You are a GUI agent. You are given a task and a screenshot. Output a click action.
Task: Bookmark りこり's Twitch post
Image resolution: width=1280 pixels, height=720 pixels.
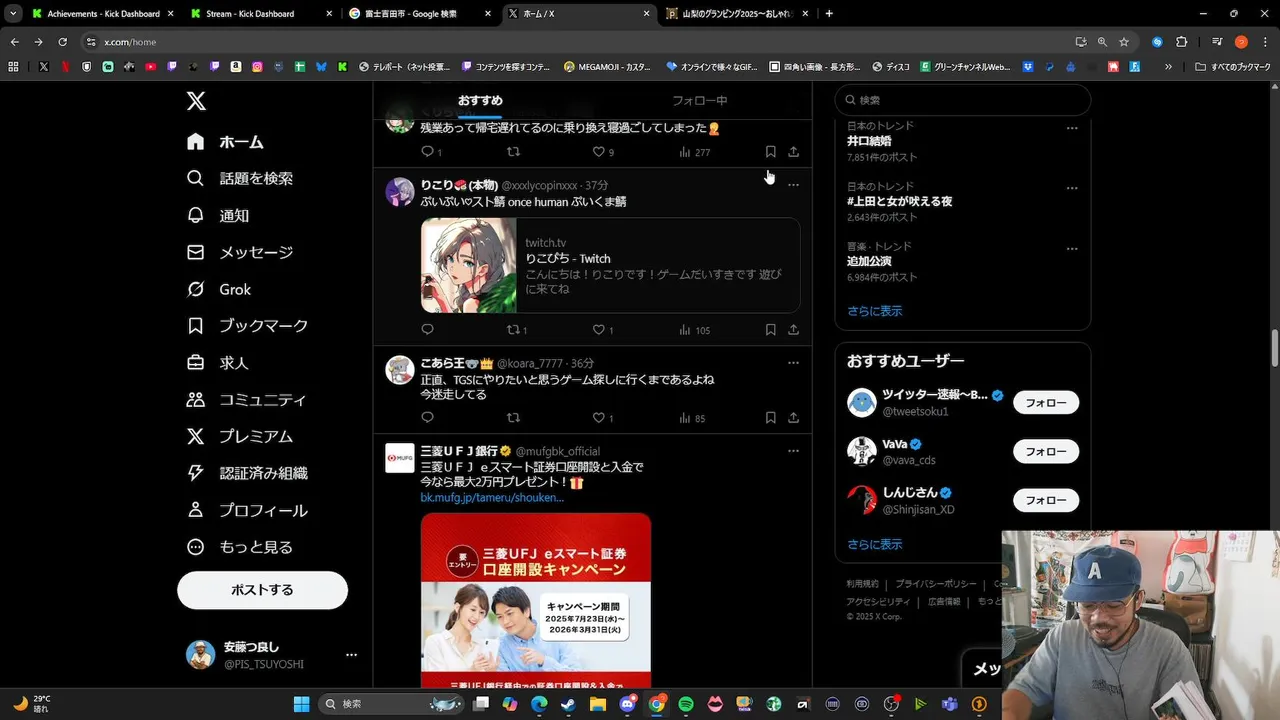pos(770,330)
